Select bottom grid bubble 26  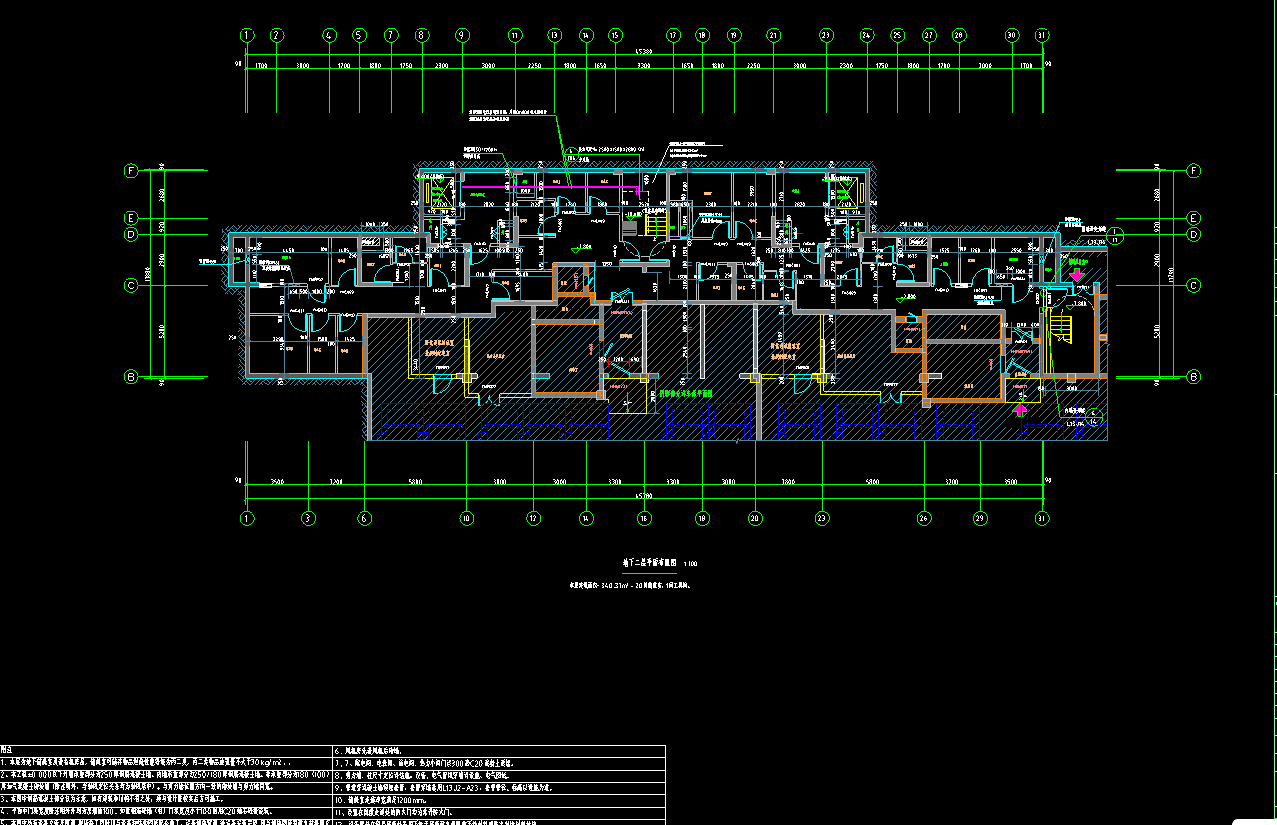[925, 518]
